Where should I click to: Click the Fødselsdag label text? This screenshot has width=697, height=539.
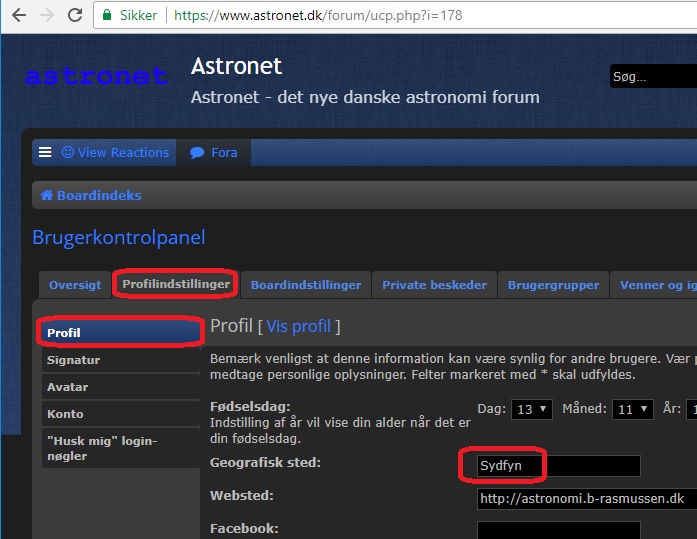250,407
